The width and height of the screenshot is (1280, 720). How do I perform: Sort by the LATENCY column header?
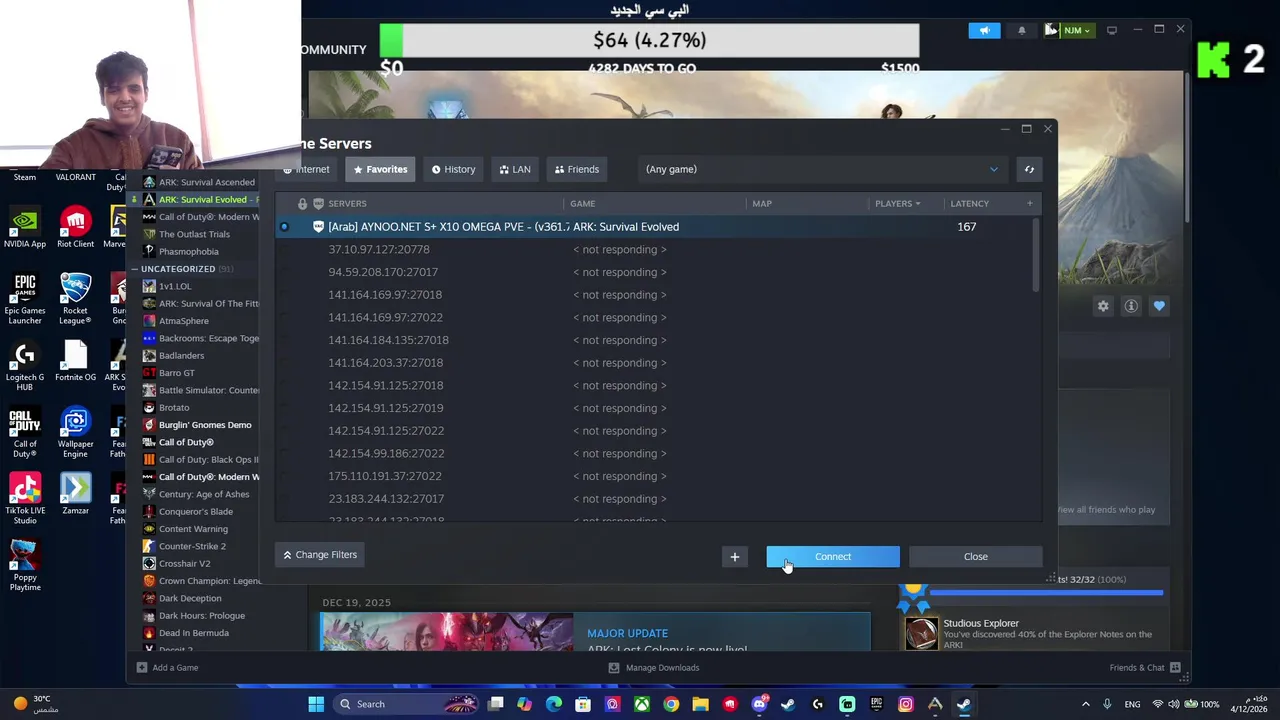(969, 203)
